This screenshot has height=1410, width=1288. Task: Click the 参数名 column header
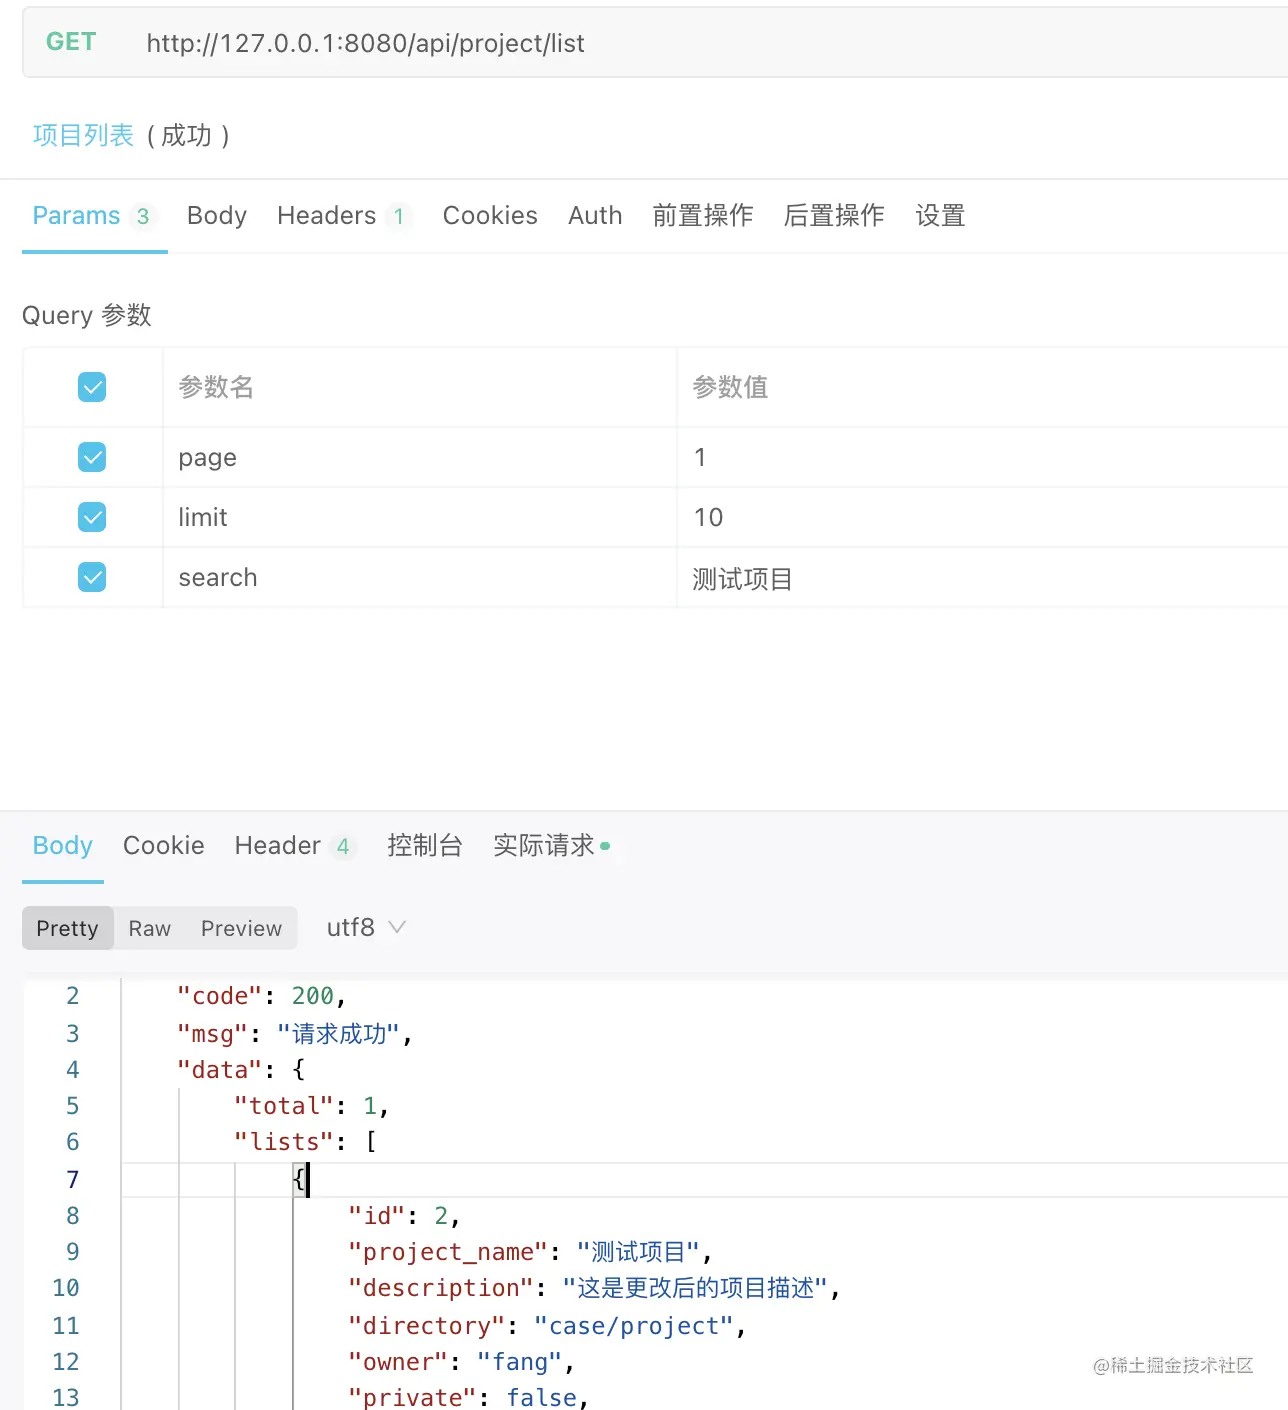[x=216, y=387]
